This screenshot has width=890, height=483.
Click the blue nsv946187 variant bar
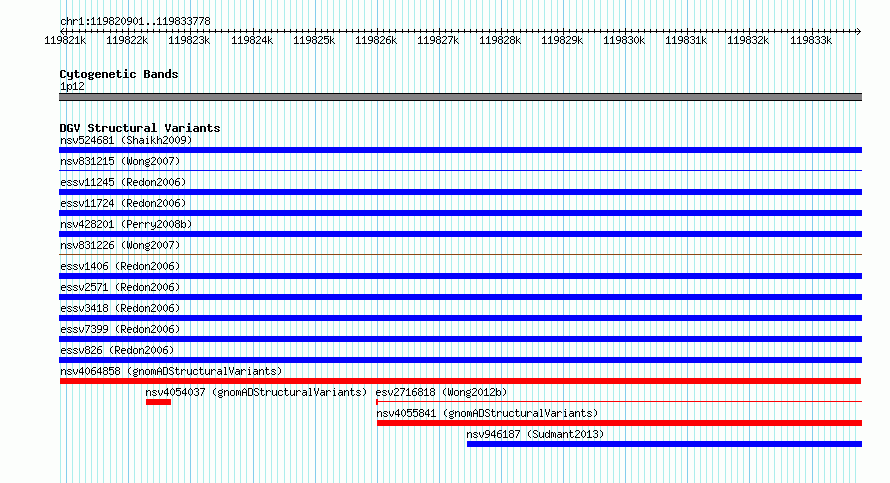[664, 444]
